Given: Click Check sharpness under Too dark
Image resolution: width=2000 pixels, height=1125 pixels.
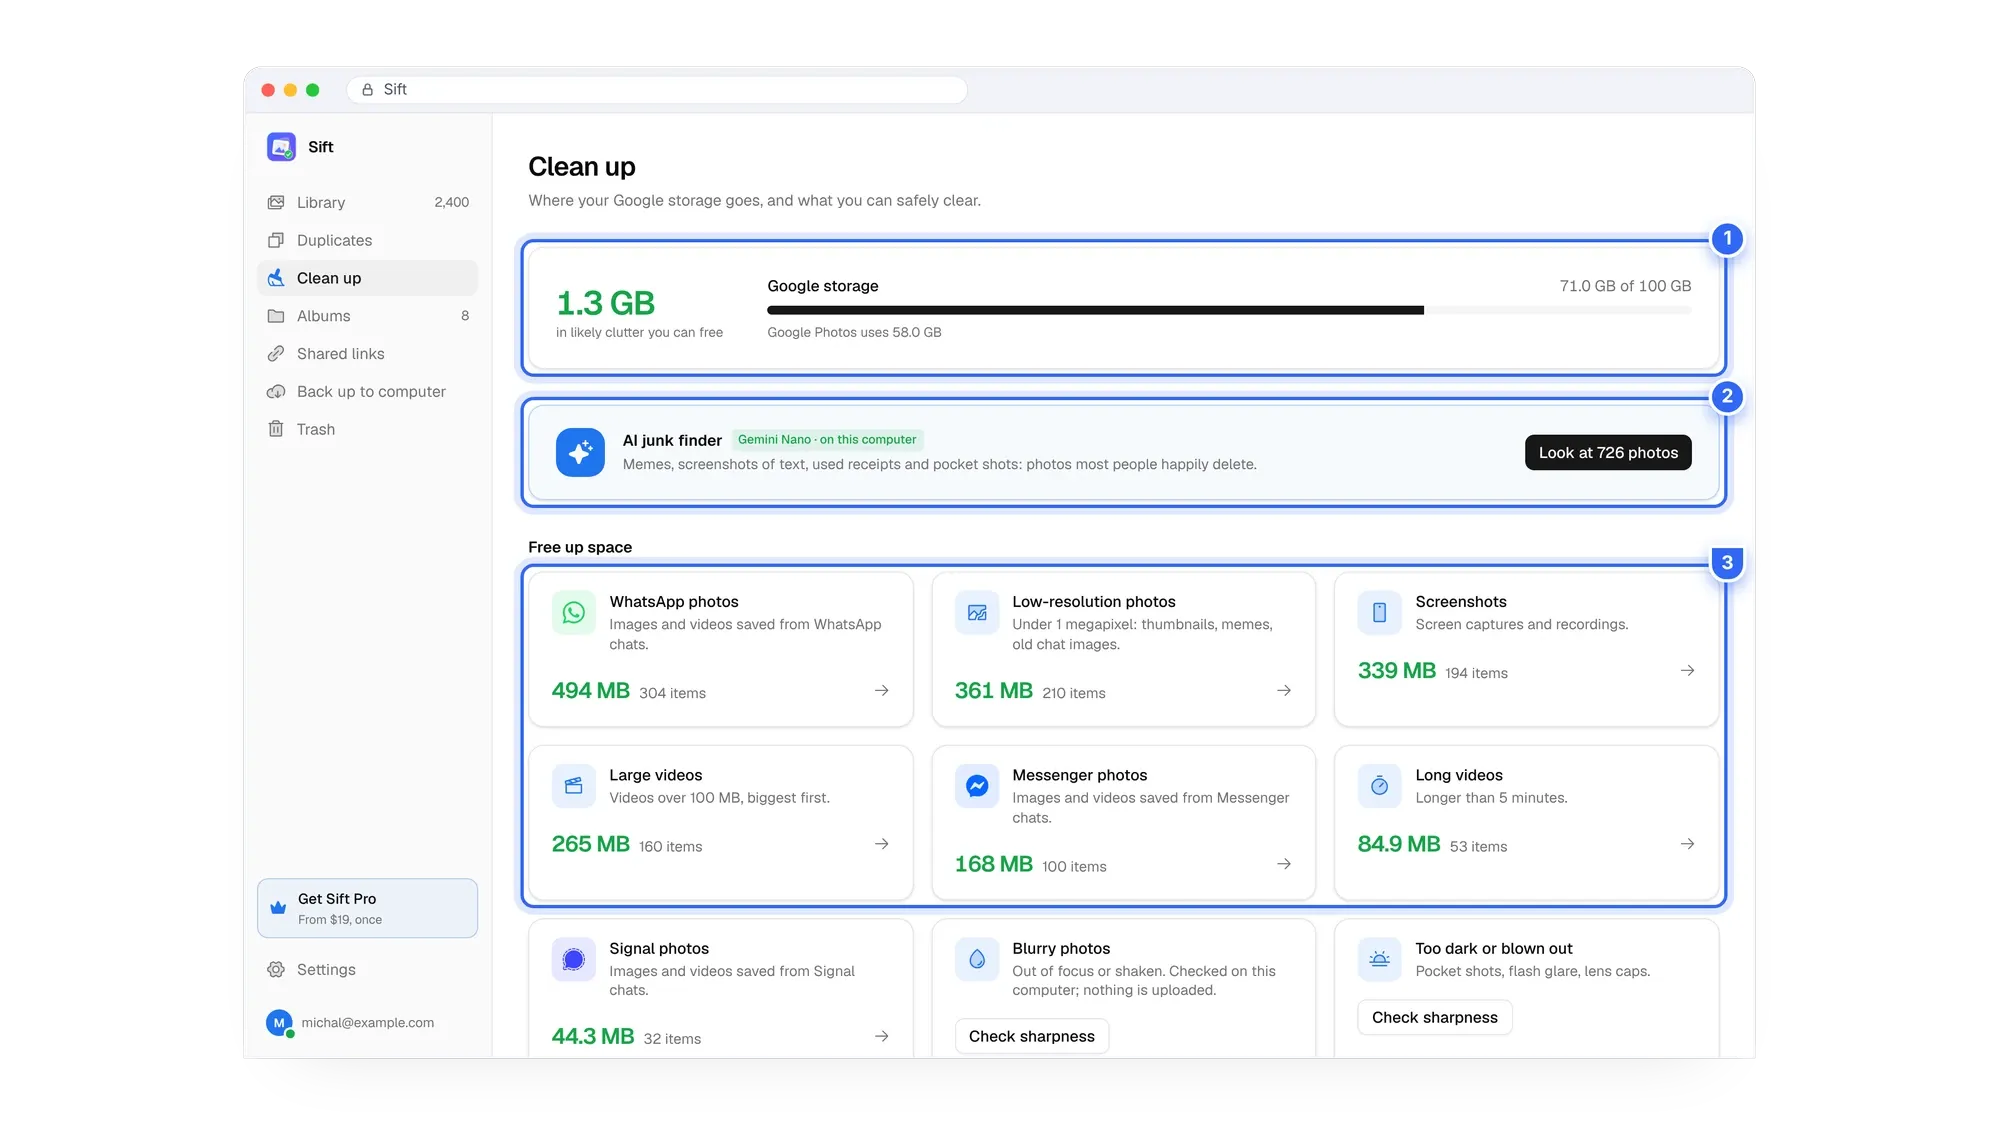Looking at the screenshot, I should tap(1434, 1017).
